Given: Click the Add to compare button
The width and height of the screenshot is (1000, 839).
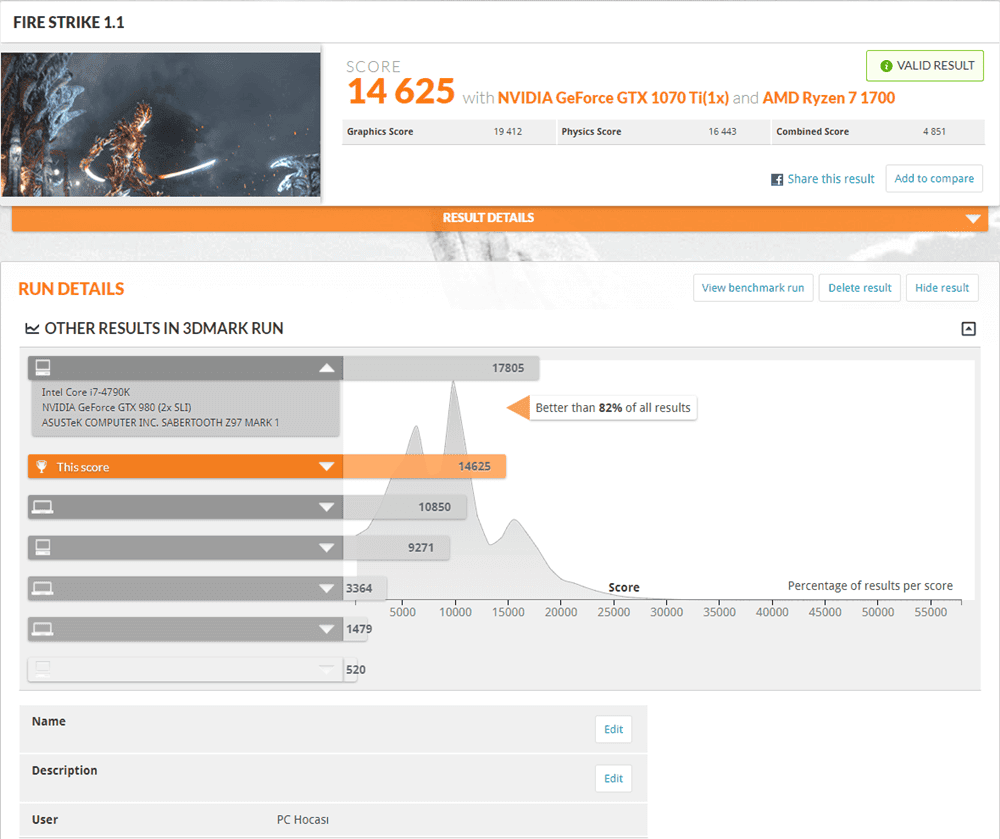Looking at the screenshot, I should 933,179.
